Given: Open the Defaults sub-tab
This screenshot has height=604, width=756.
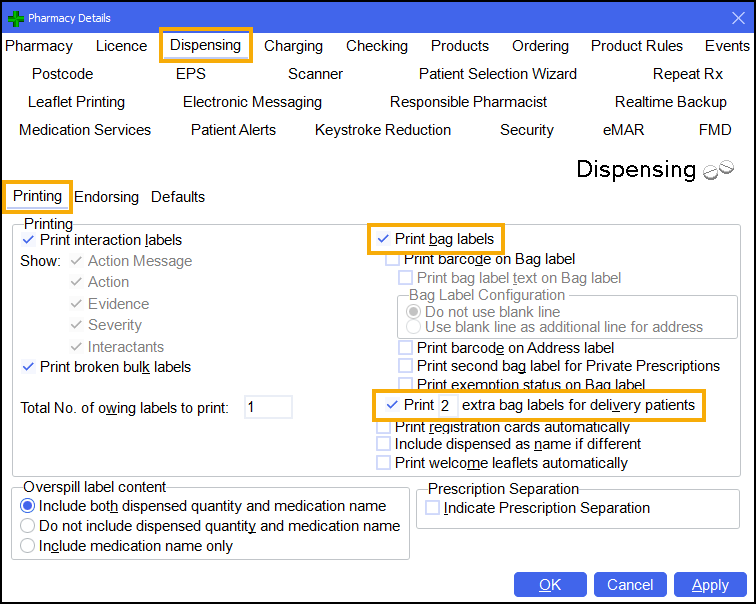Looking at the screenshot, I should click(x=178, y=197).
